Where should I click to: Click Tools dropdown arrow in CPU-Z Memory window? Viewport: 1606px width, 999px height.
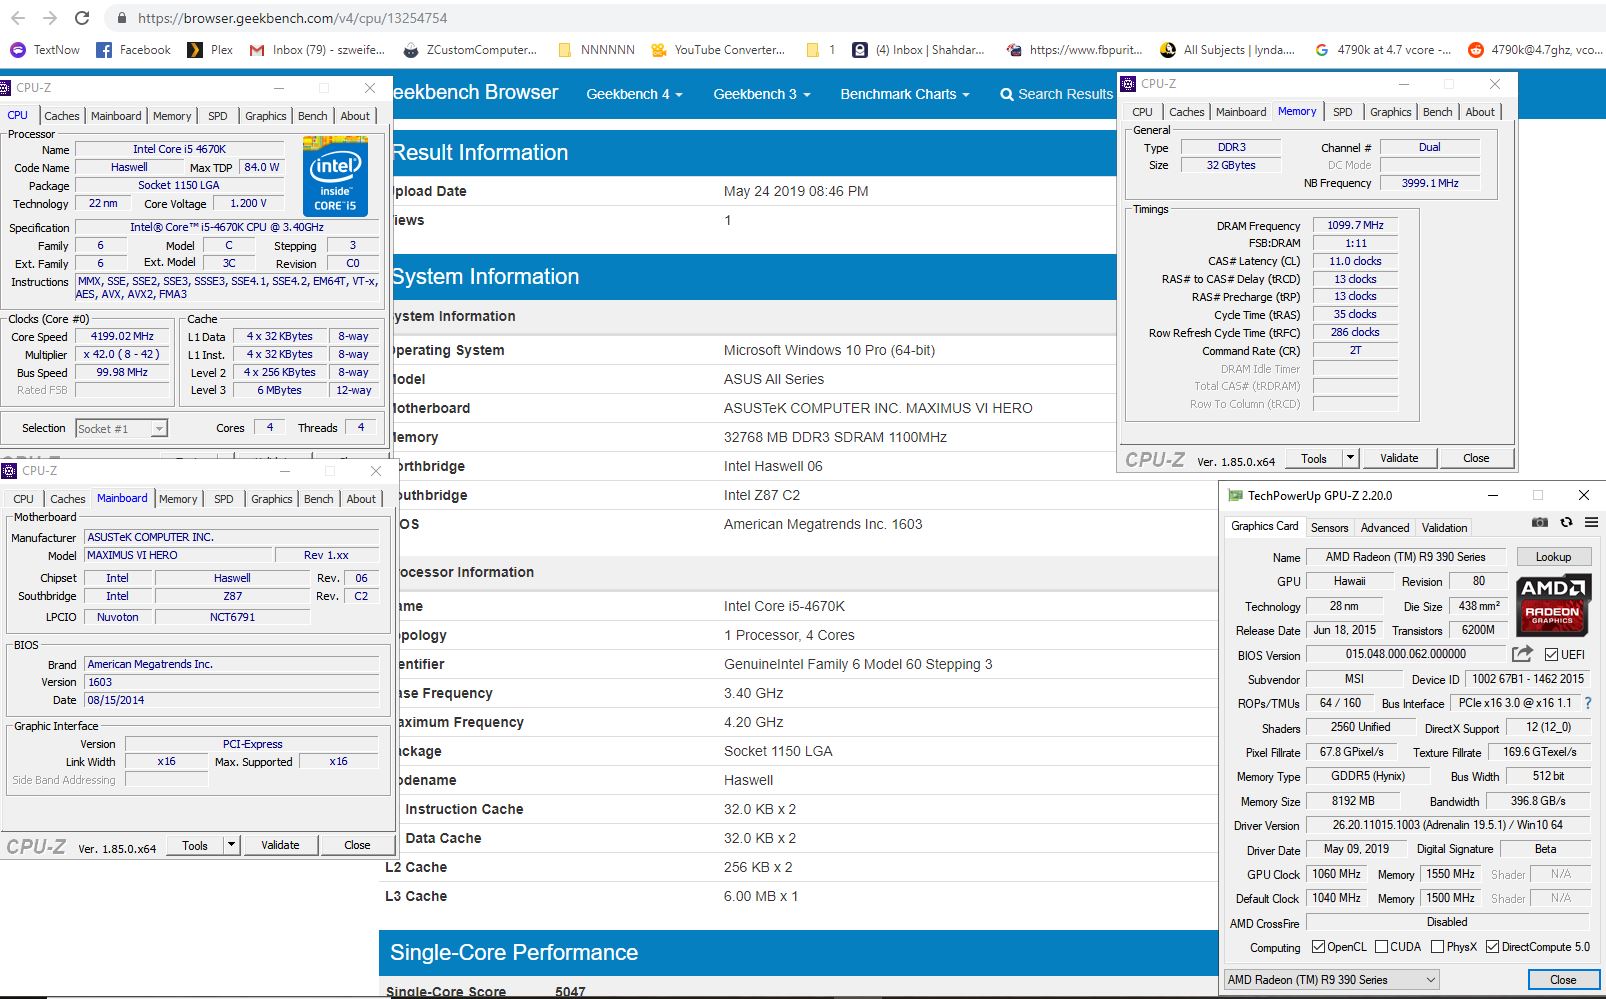coord(1350,458)
